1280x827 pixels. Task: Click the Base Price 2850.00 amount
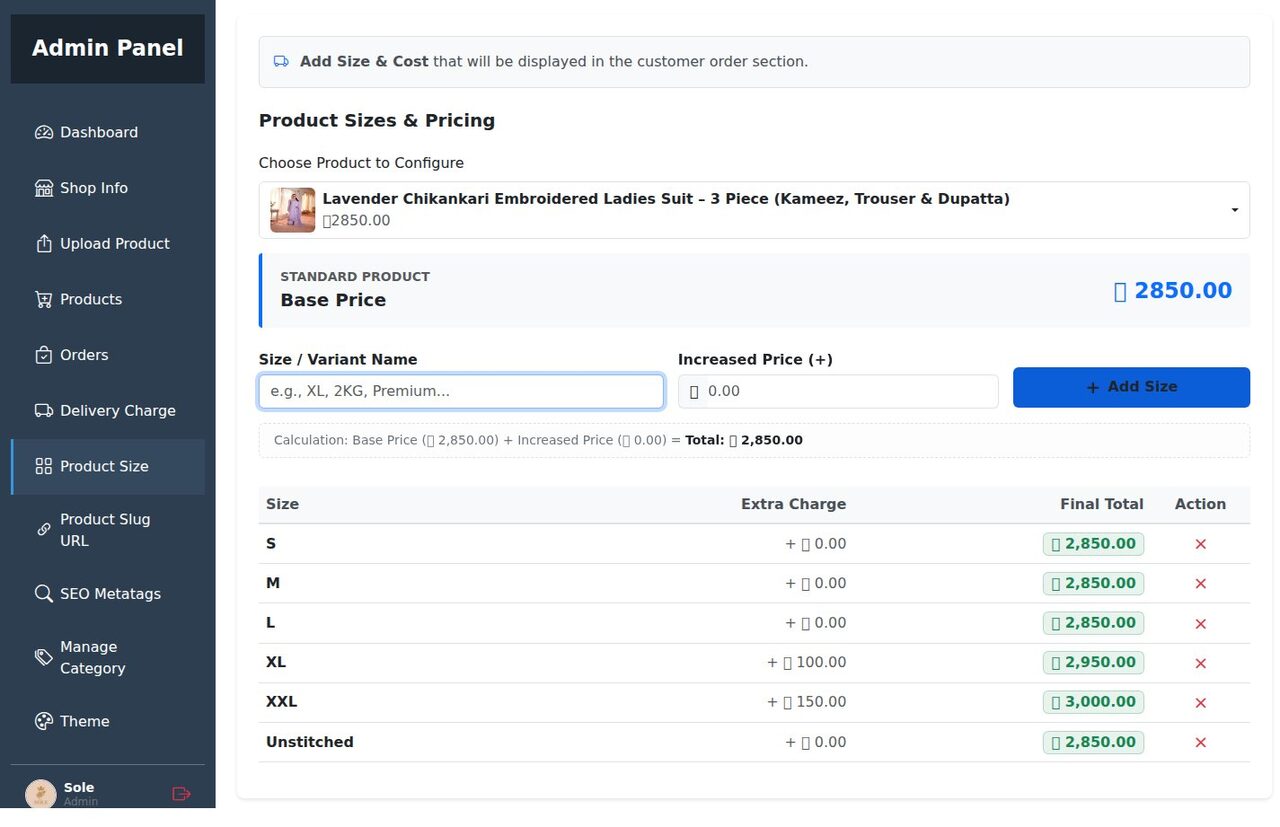[1172, 291]
